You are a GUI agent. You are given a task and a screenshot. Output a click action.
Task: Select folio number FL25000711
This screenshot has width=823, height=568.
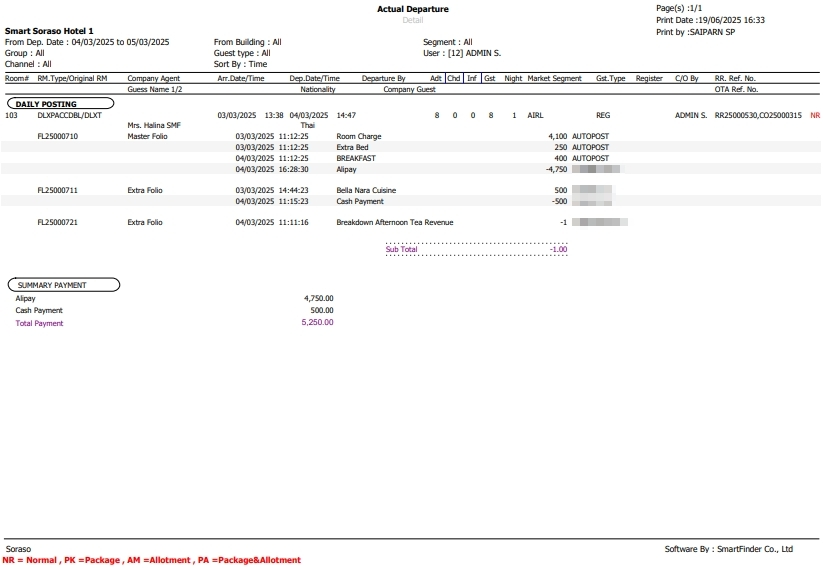point(57,190)
